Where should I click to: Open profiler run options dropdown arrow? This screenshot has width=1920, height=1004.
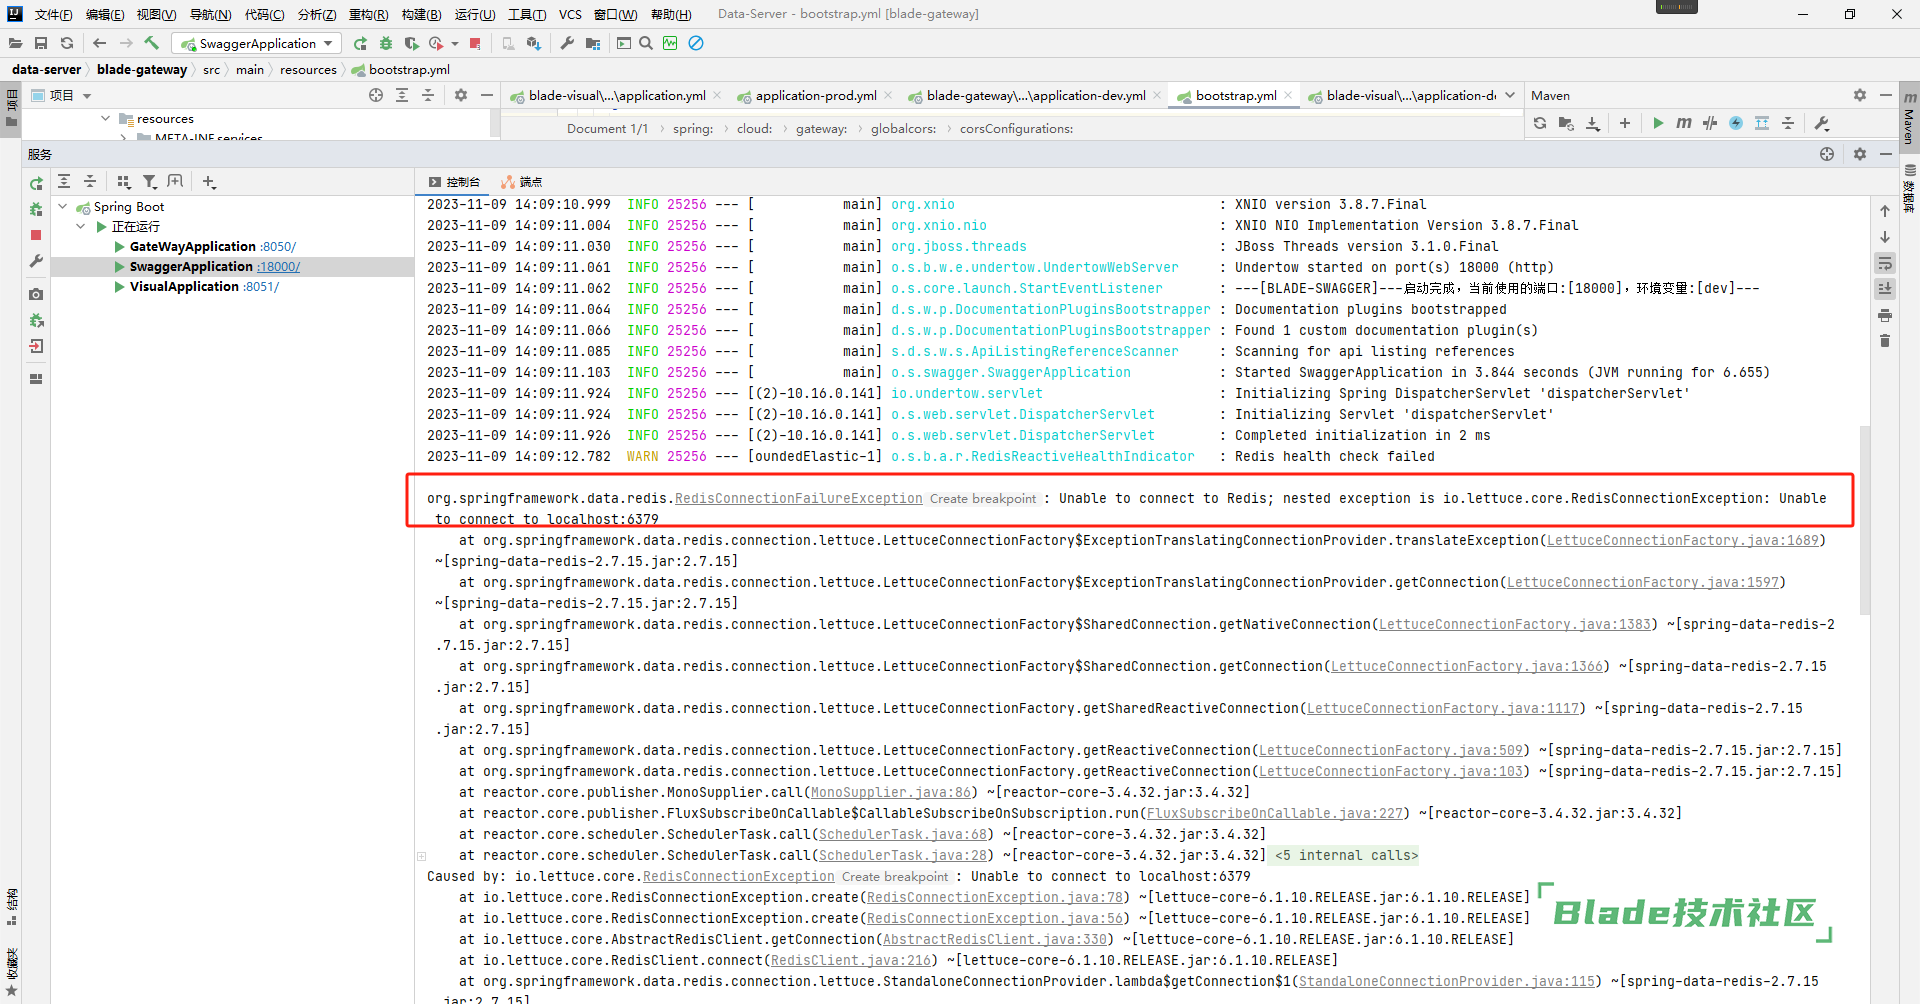(x=455, y=44)
